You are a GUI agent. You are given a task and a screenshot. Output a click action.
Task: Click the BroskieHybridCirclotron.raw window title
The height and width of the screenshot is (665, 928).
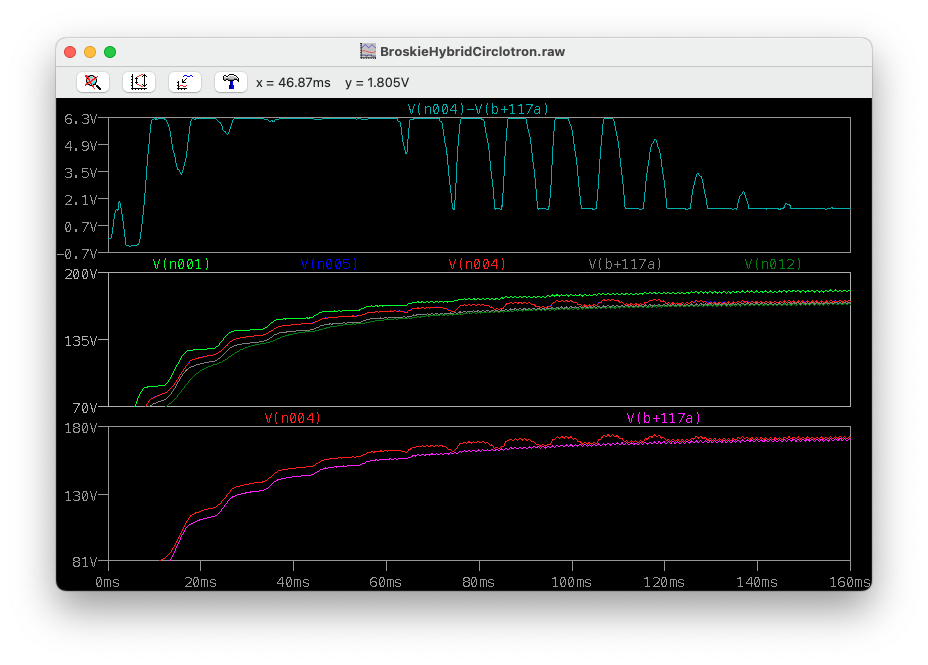coord(472,51)
